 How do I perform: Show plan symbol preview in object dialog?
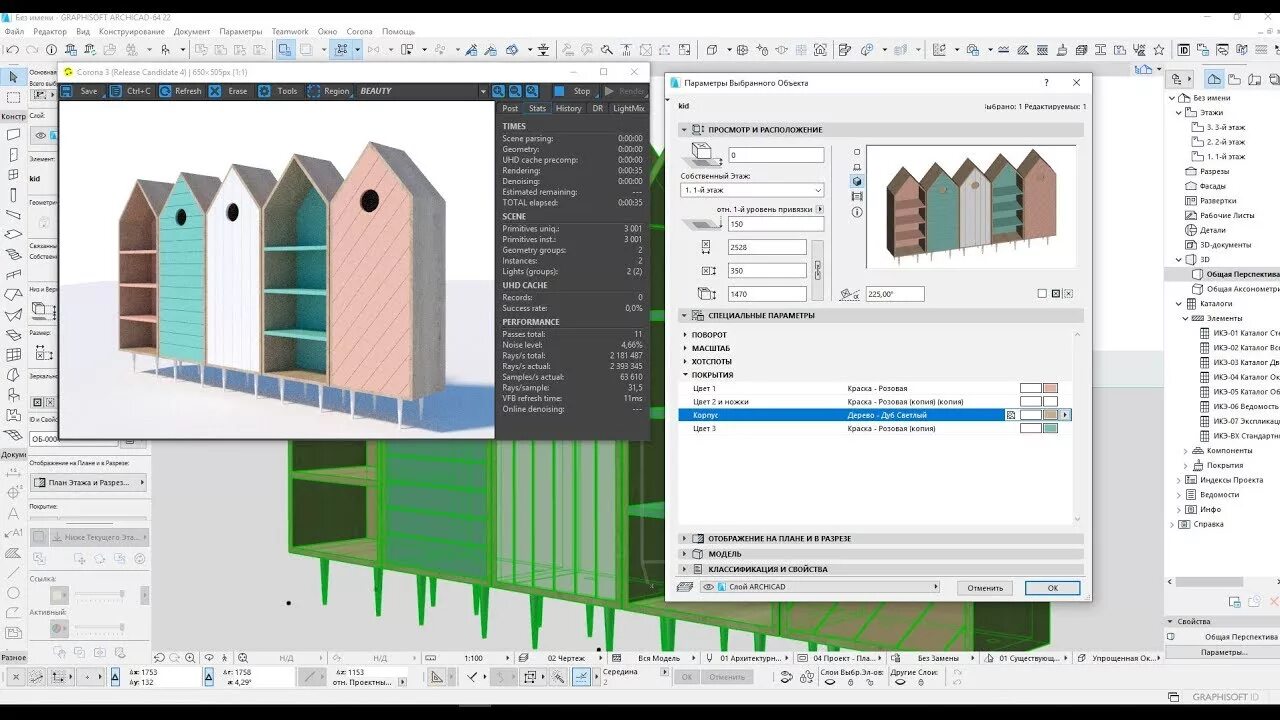[857, 152]
